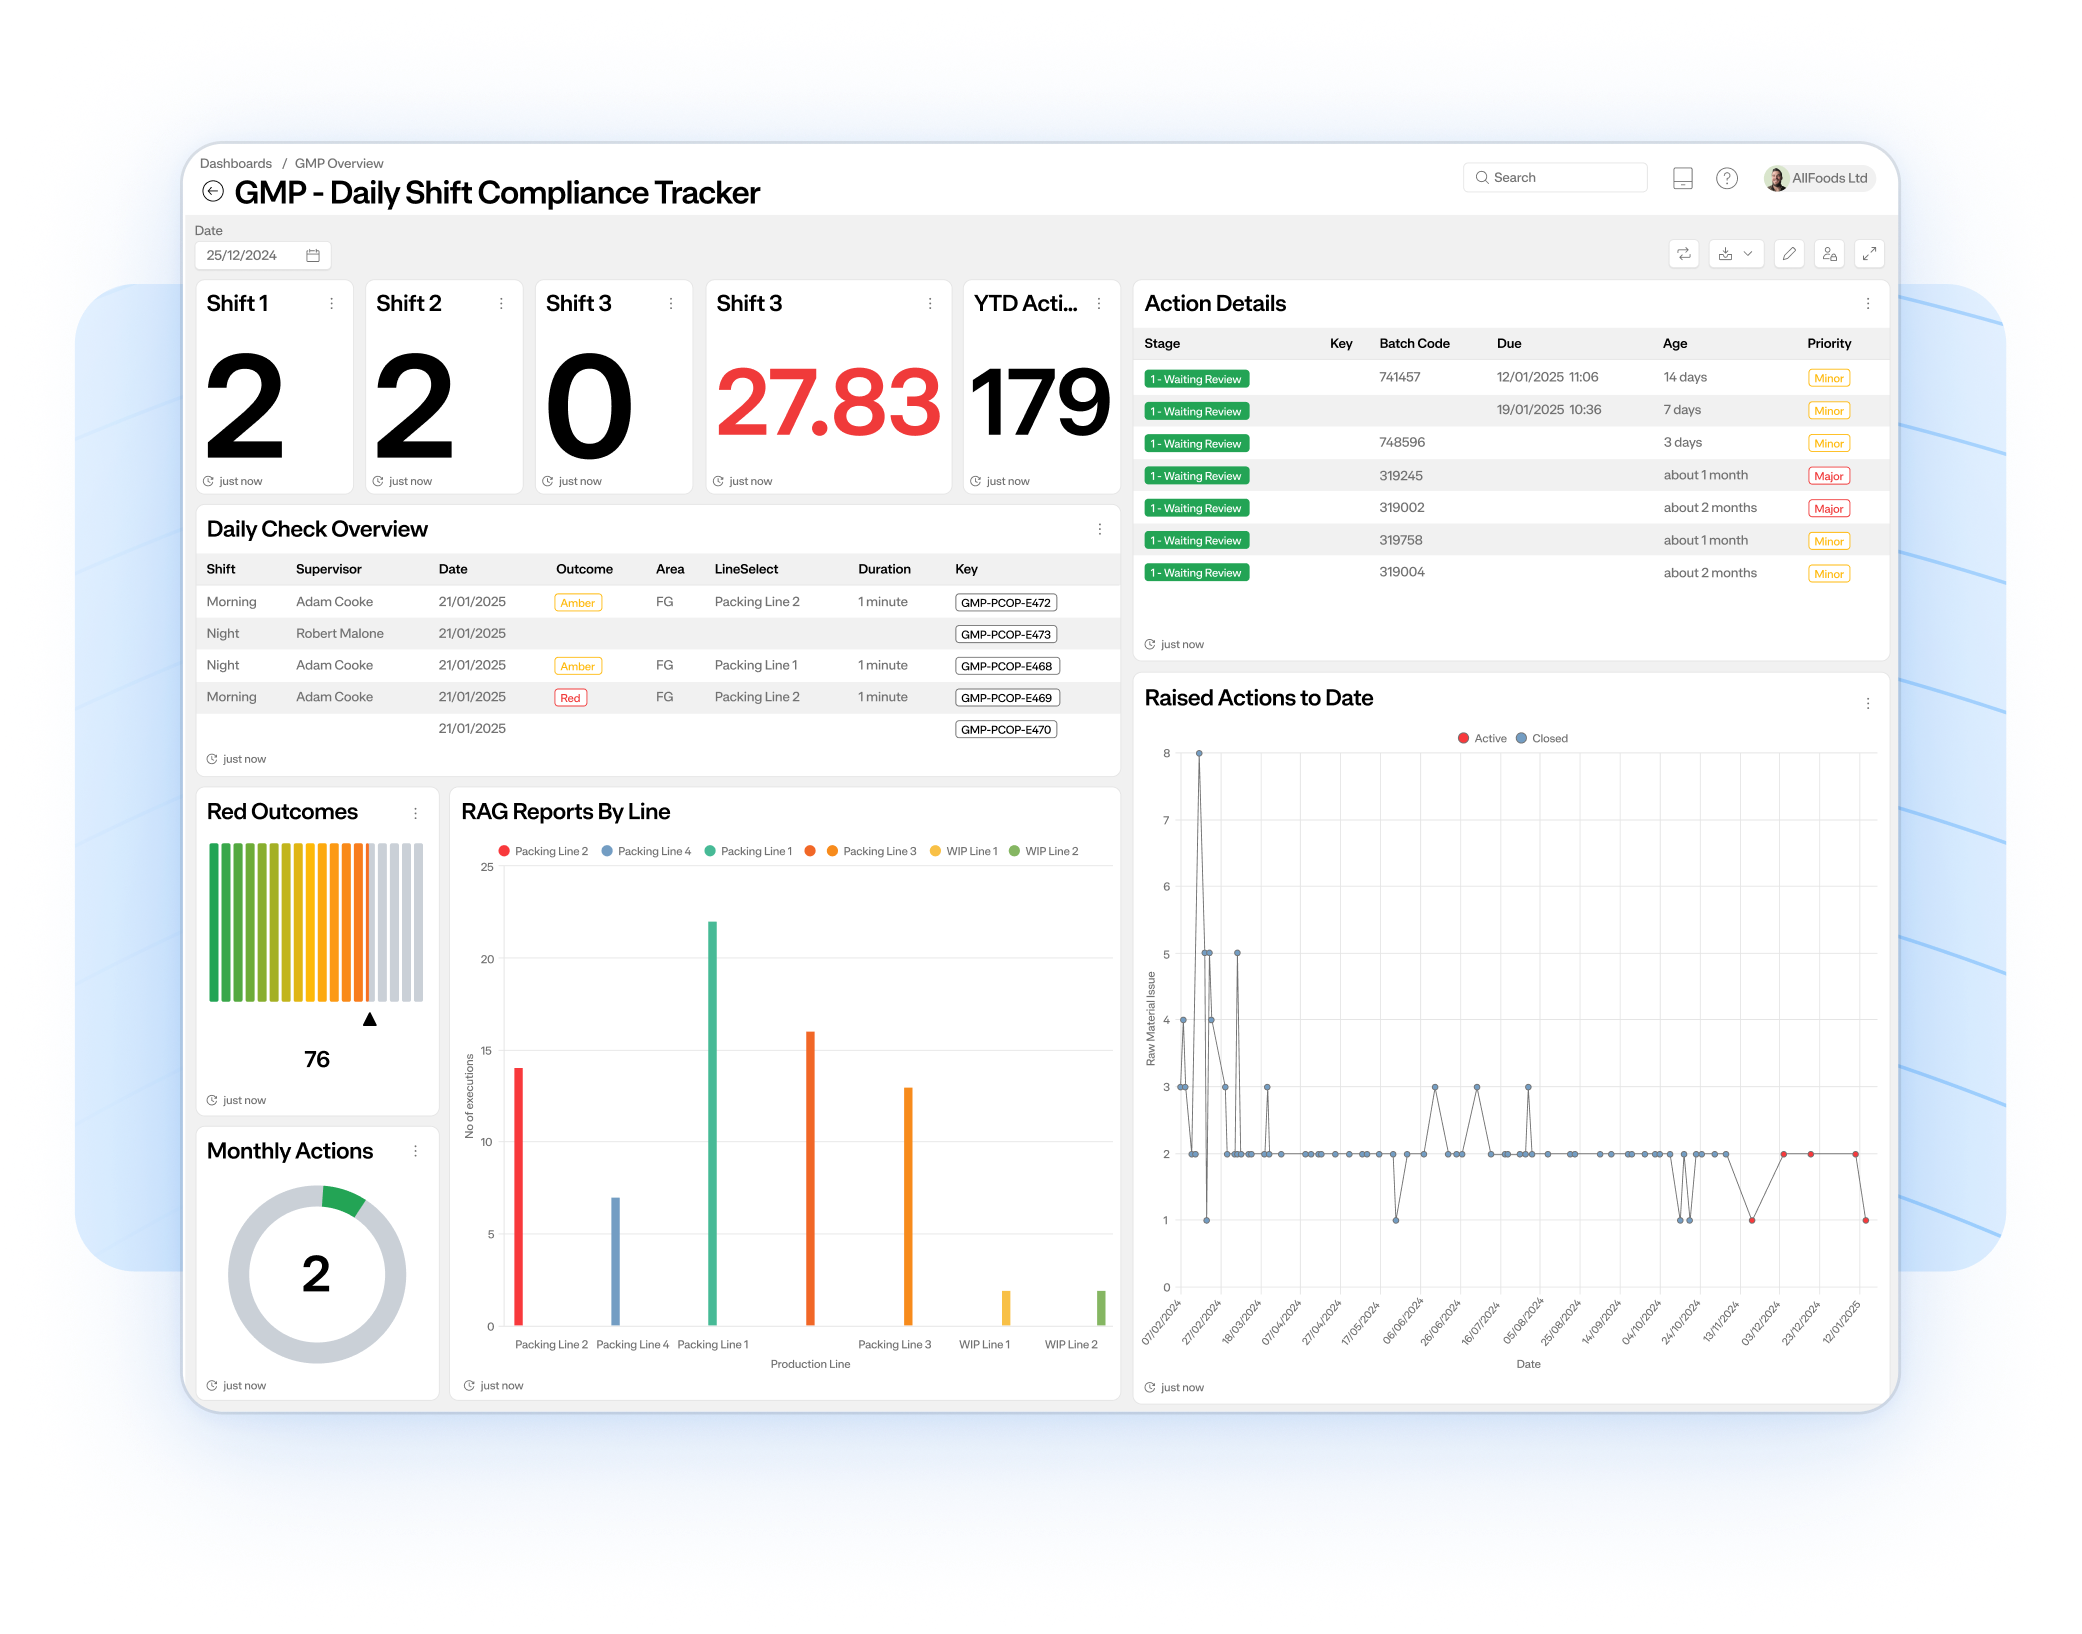Toggle Active series in Raised Actions legend
Image resolution: width=2082 pixels, height=1634 pixels.
pyautogui.click(x=1482, y=738)
